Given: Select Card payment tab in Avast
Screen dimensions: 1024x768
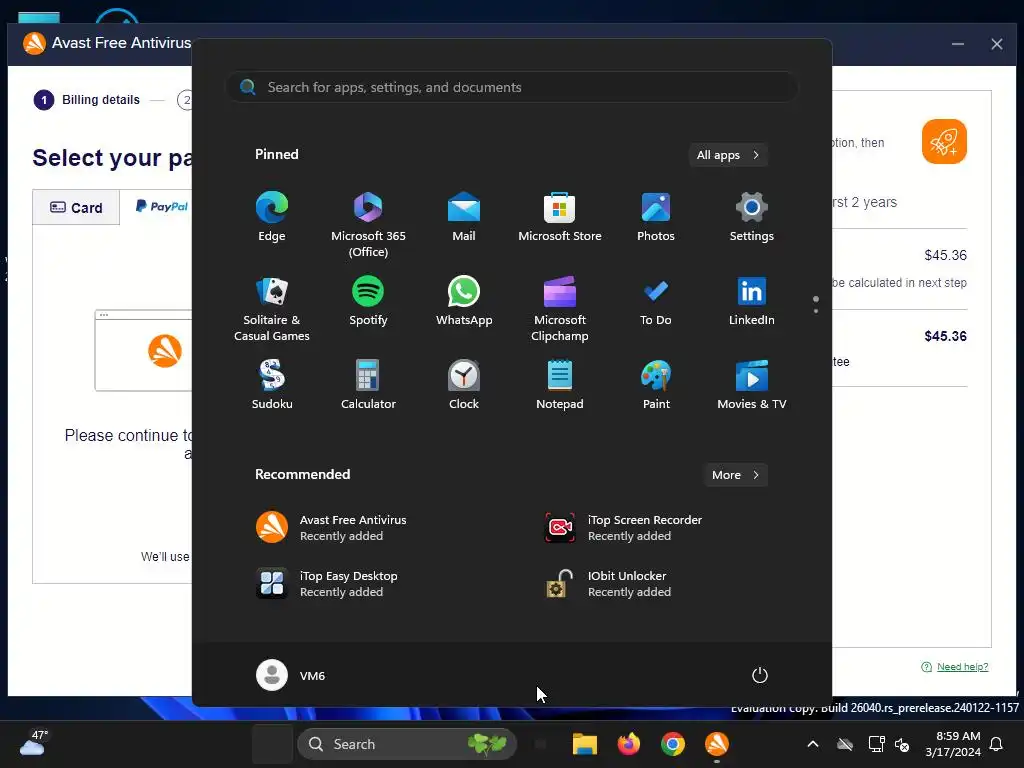Looking at the screenshot, I should tap(76, 208).
